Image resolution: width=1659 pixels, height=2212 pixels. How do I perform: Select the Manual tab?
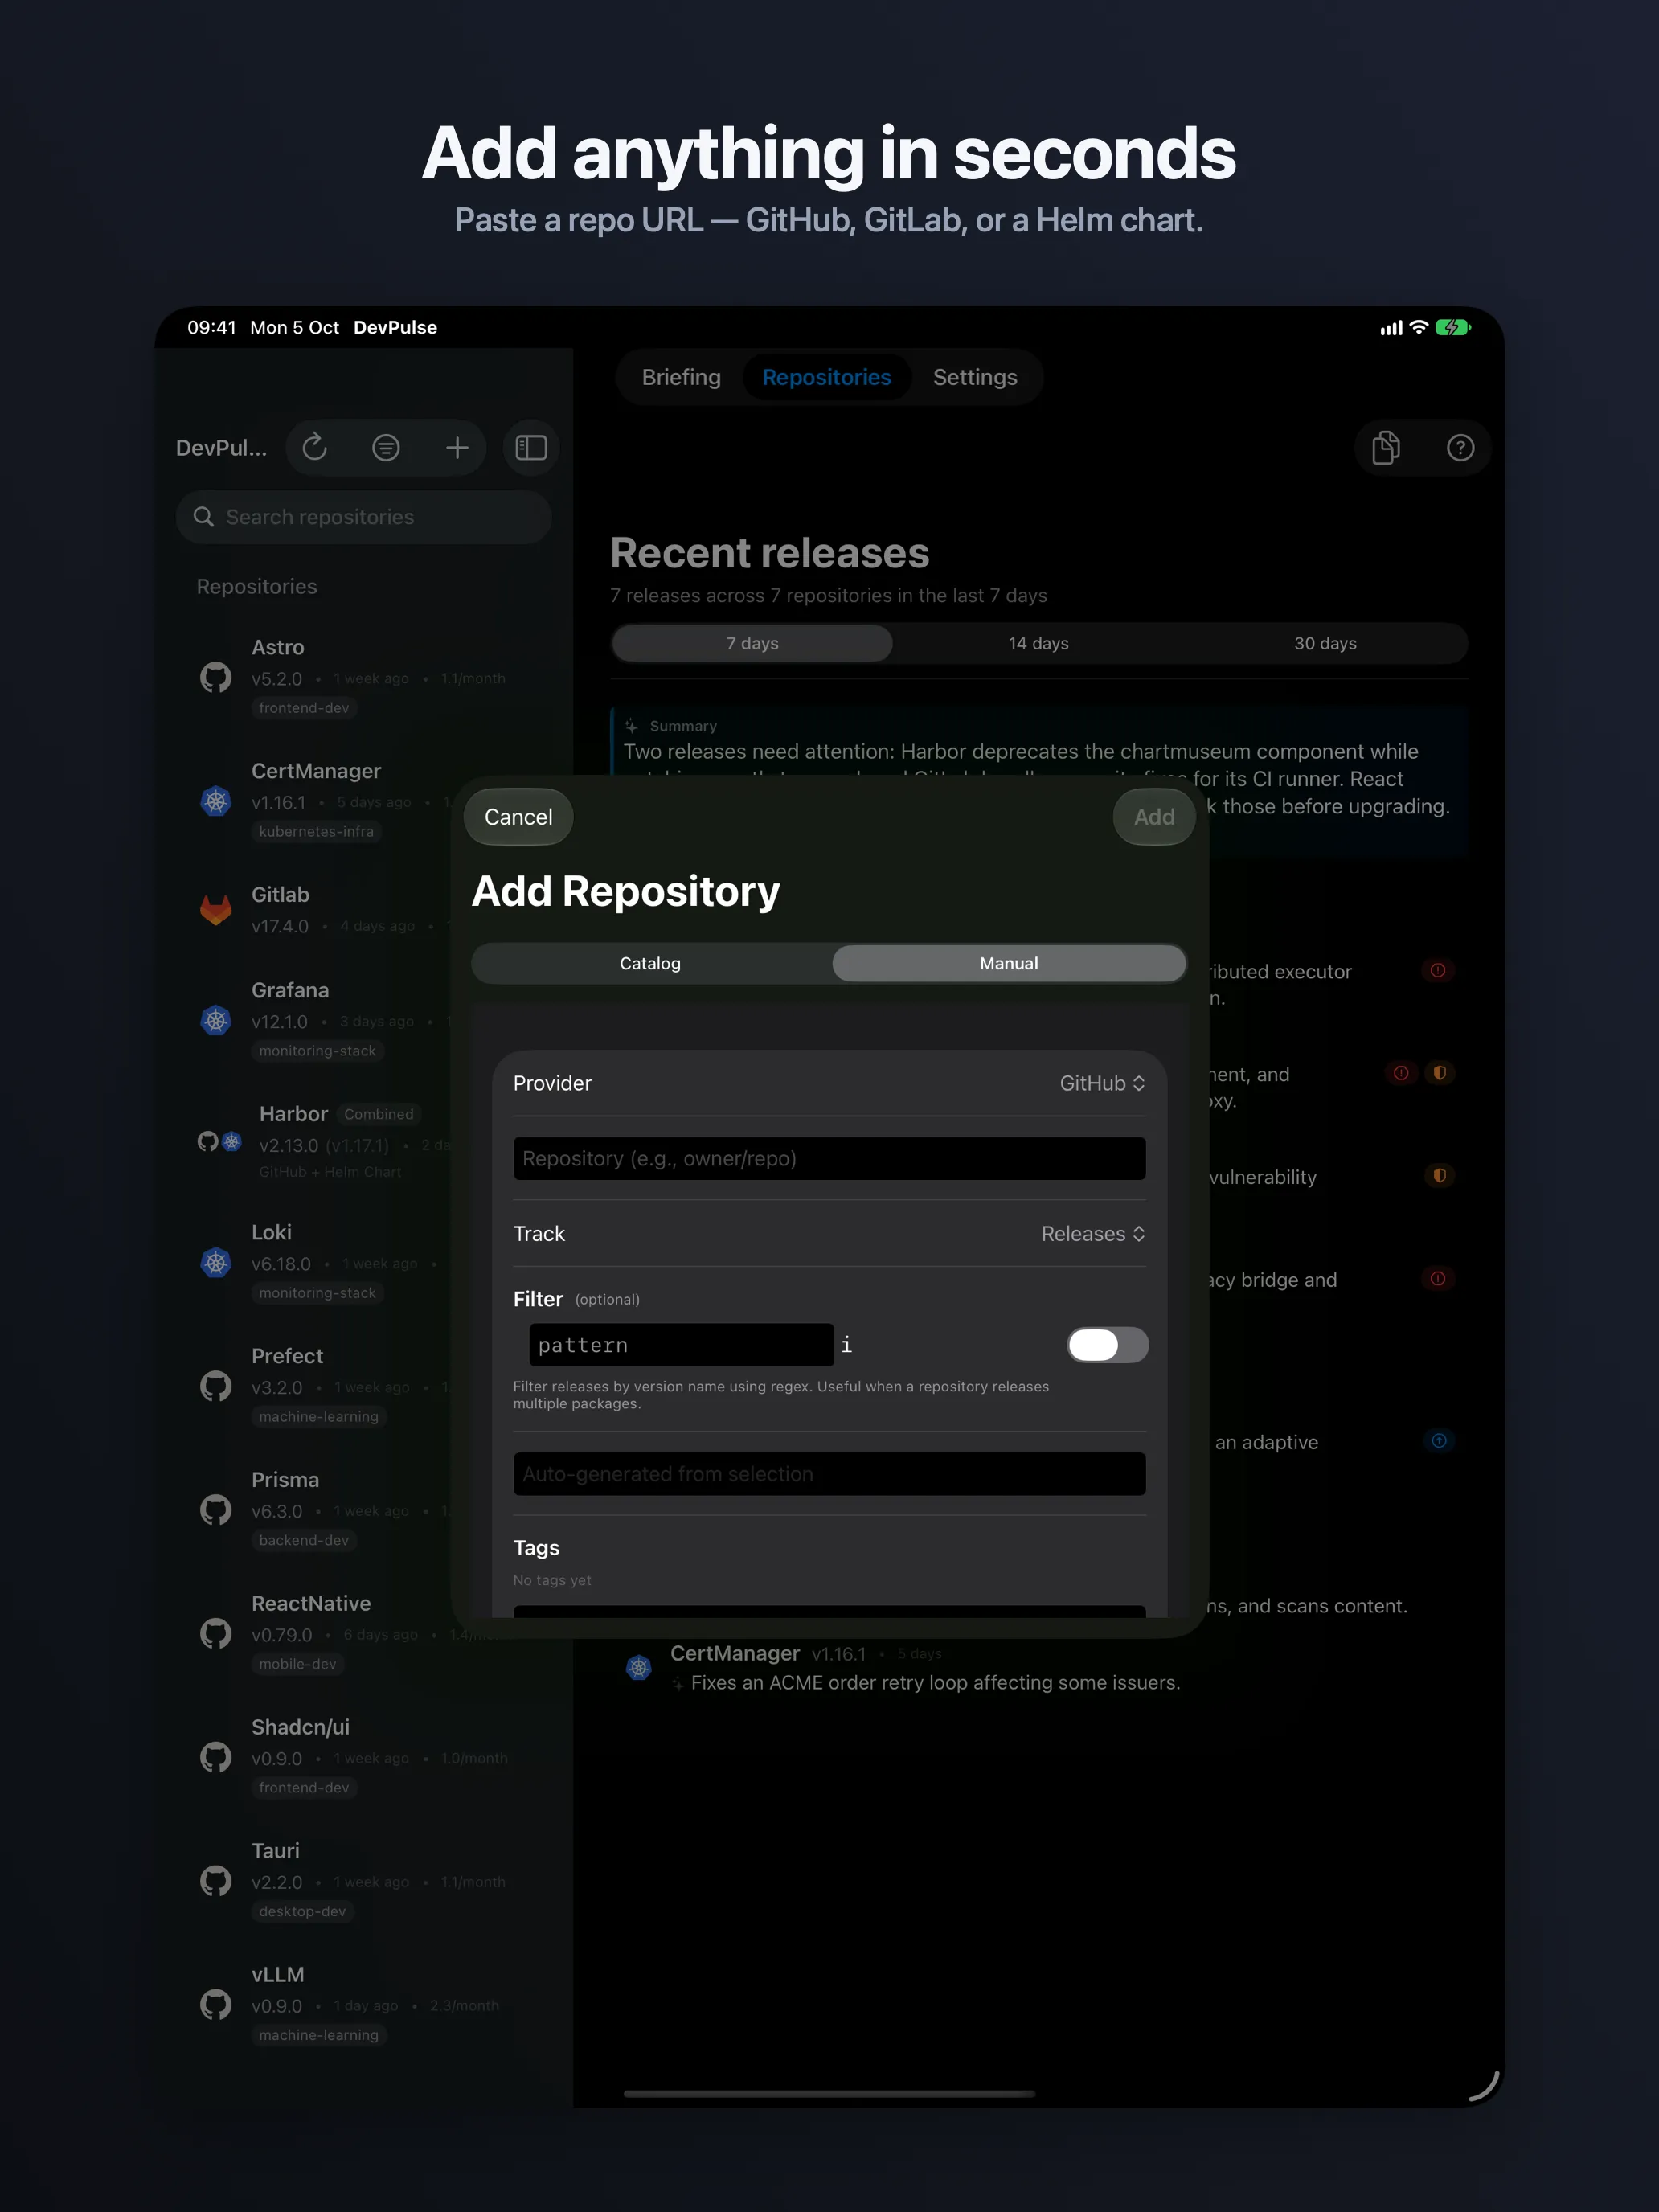point(1009,963)
